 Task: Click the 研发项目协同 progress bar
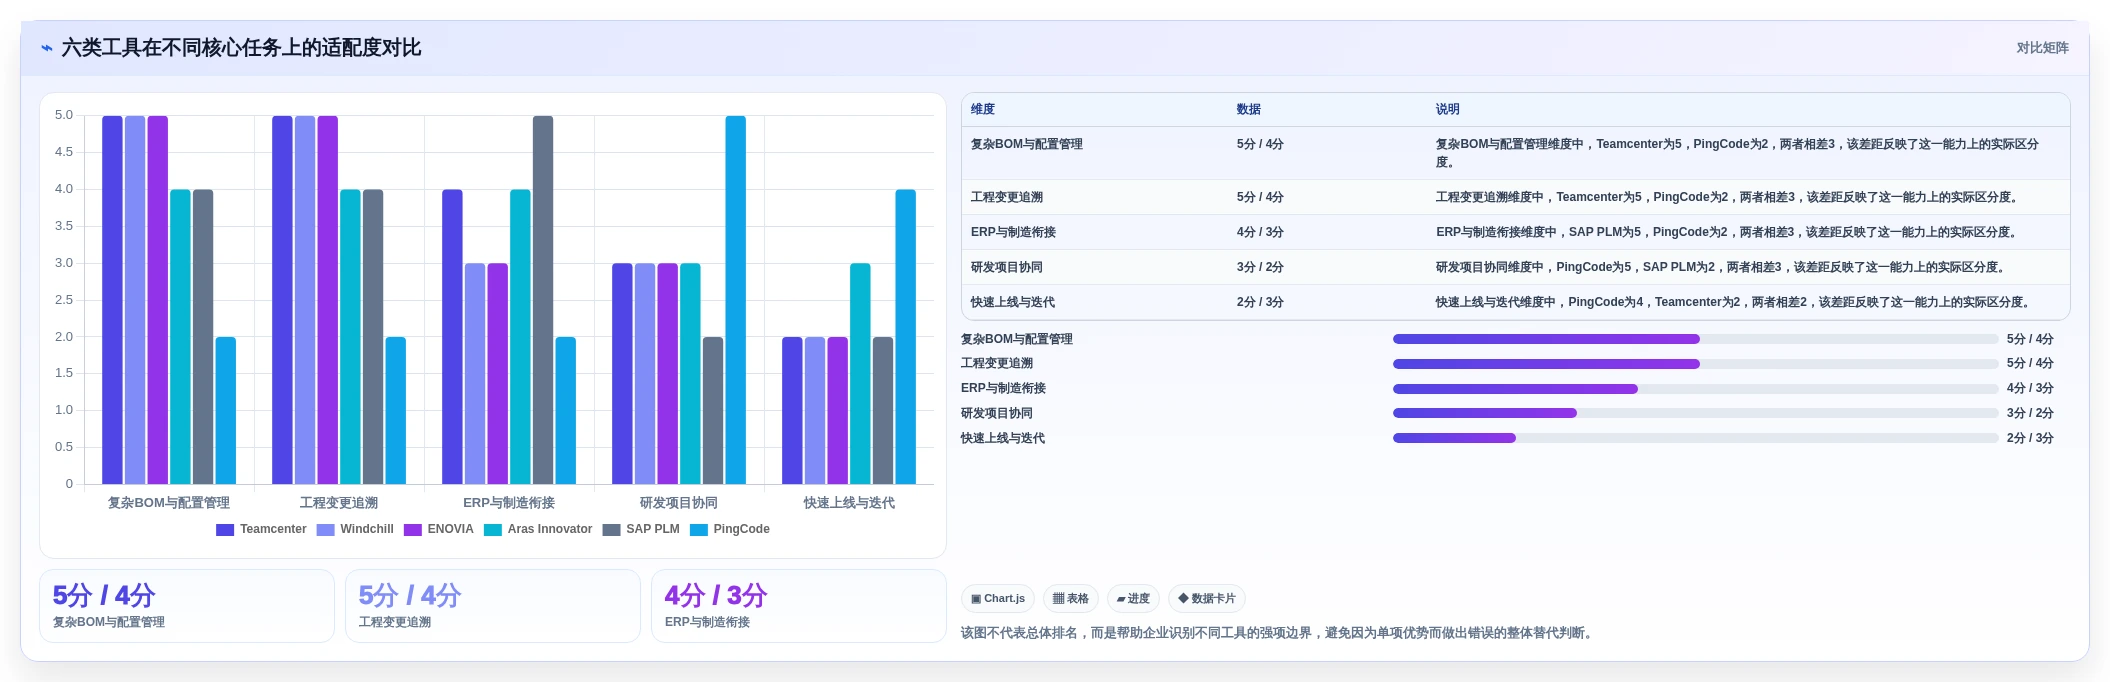(1695, 413)
